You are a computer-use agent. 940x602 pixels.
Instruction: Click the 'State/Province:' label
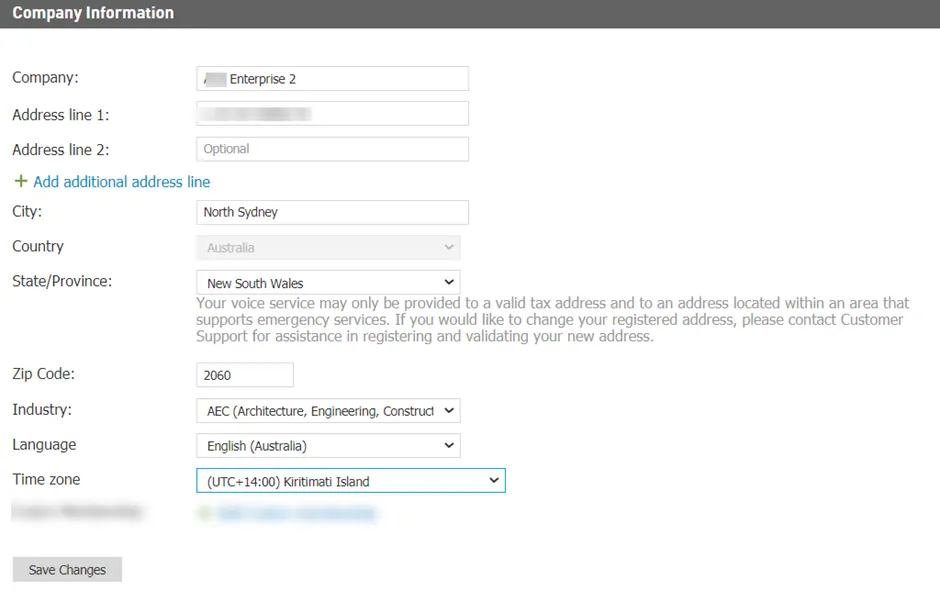click(62, 281)
